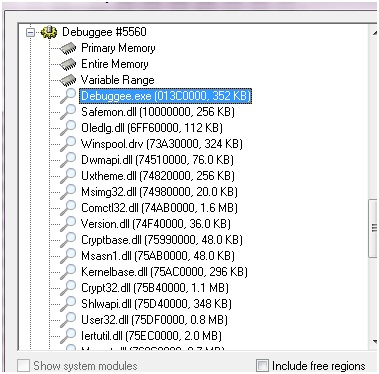
Task: Select Safemon.dll (10000000, 256 KB)
Action: [x=158, y=112]
